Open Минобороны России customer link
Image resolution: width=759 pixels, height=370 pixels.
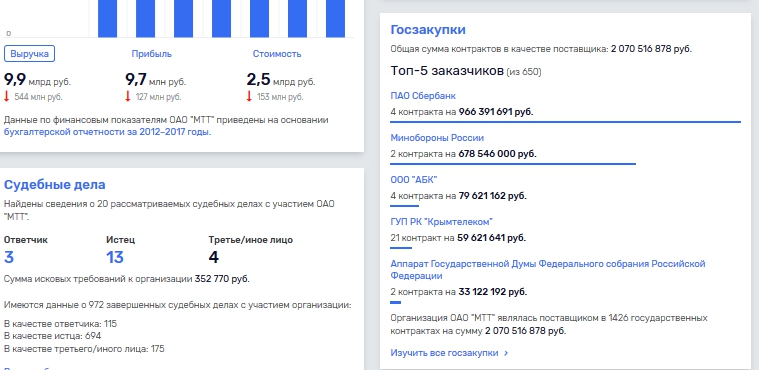point(437,138)
